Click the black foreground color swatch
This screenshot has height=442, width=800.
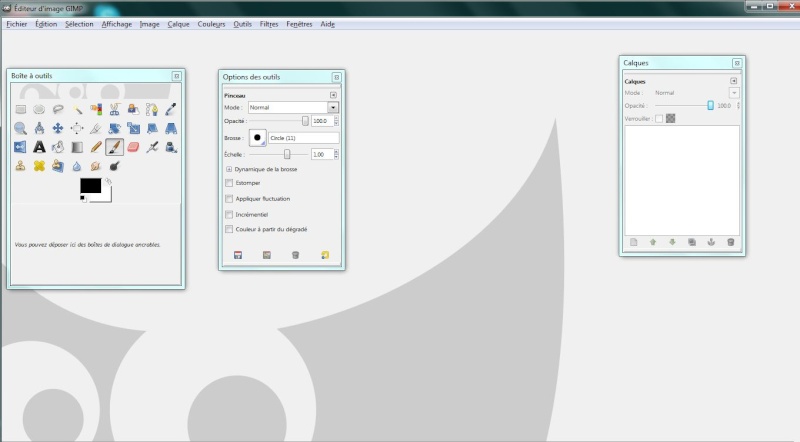pos(90,186)
